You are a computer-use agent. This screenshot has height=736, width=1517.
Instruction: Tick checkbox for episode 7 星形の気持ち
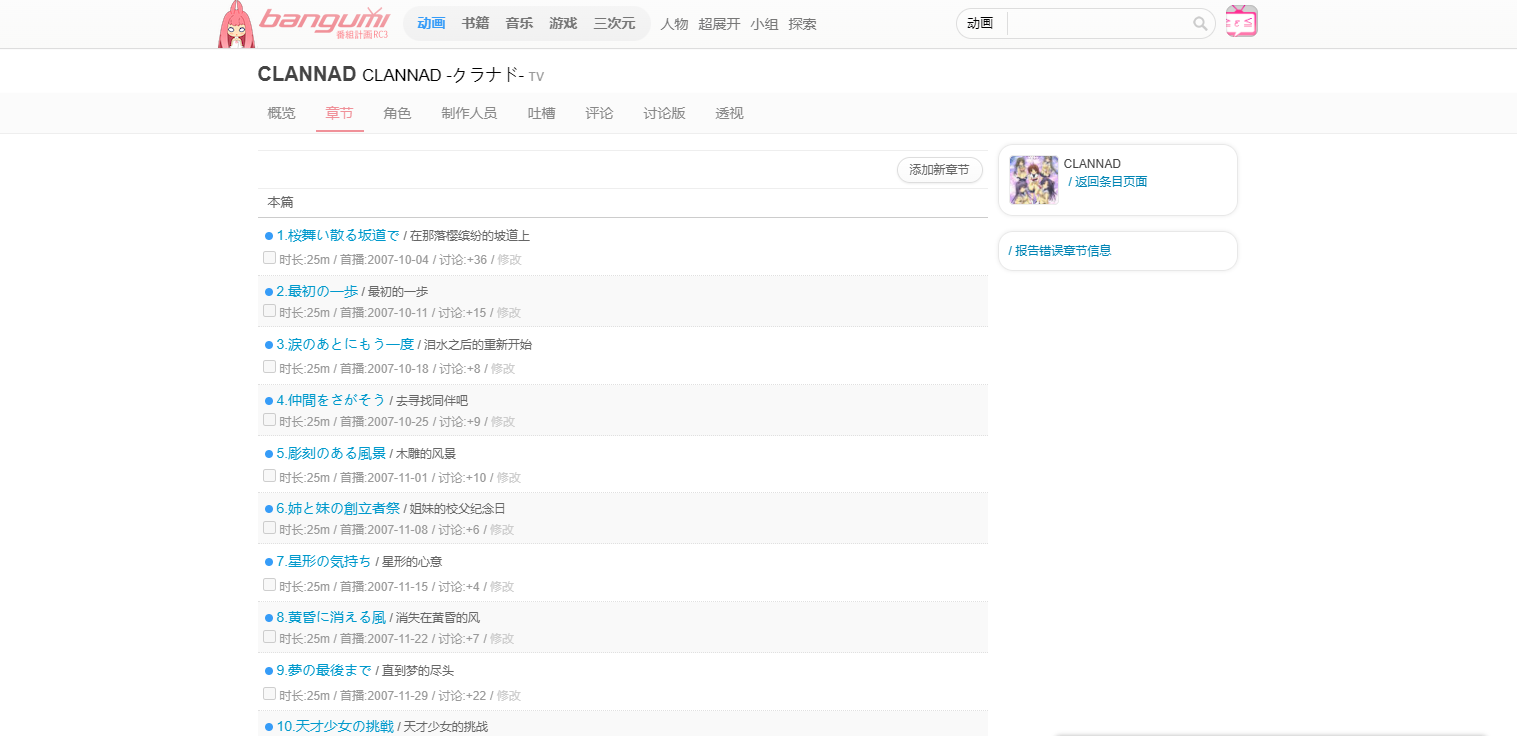coord(269,585)
